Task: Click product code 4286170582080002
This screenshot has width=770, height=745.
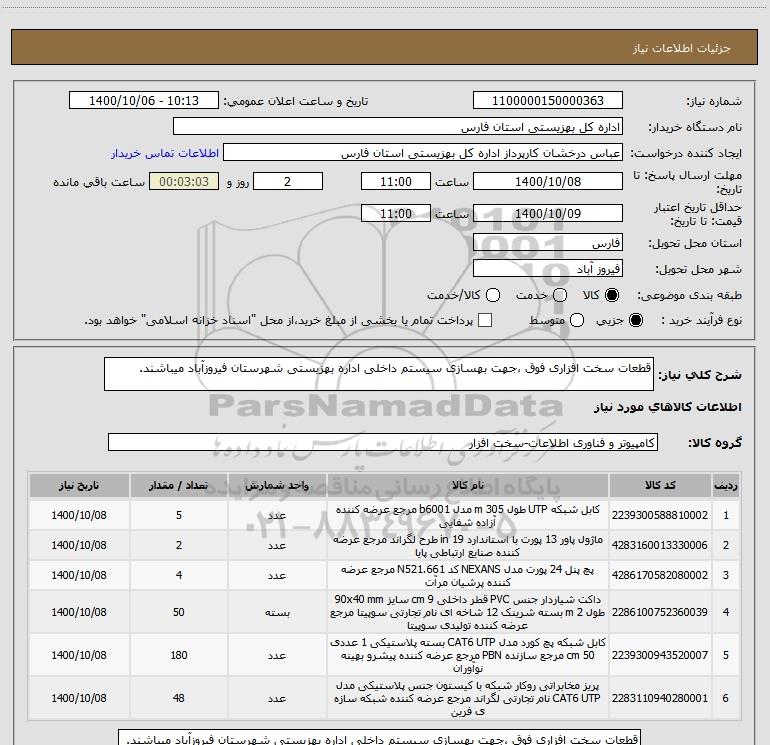Action: point(660,575)
